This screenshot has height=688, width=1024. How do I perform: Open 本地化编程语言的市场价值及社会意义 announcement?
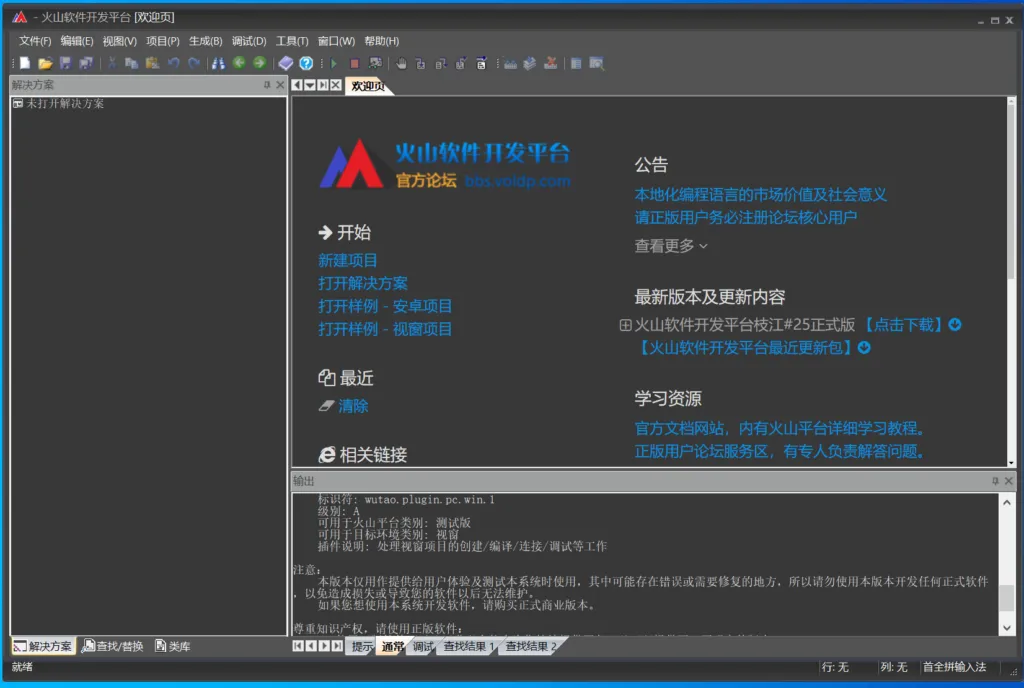(x=760, y=195)
